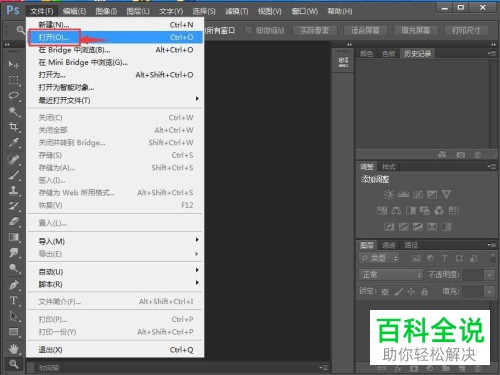This screenshot has width=500, height=375.
Task: Toggle layer filter on/off switch
Action: click(493, 258)
